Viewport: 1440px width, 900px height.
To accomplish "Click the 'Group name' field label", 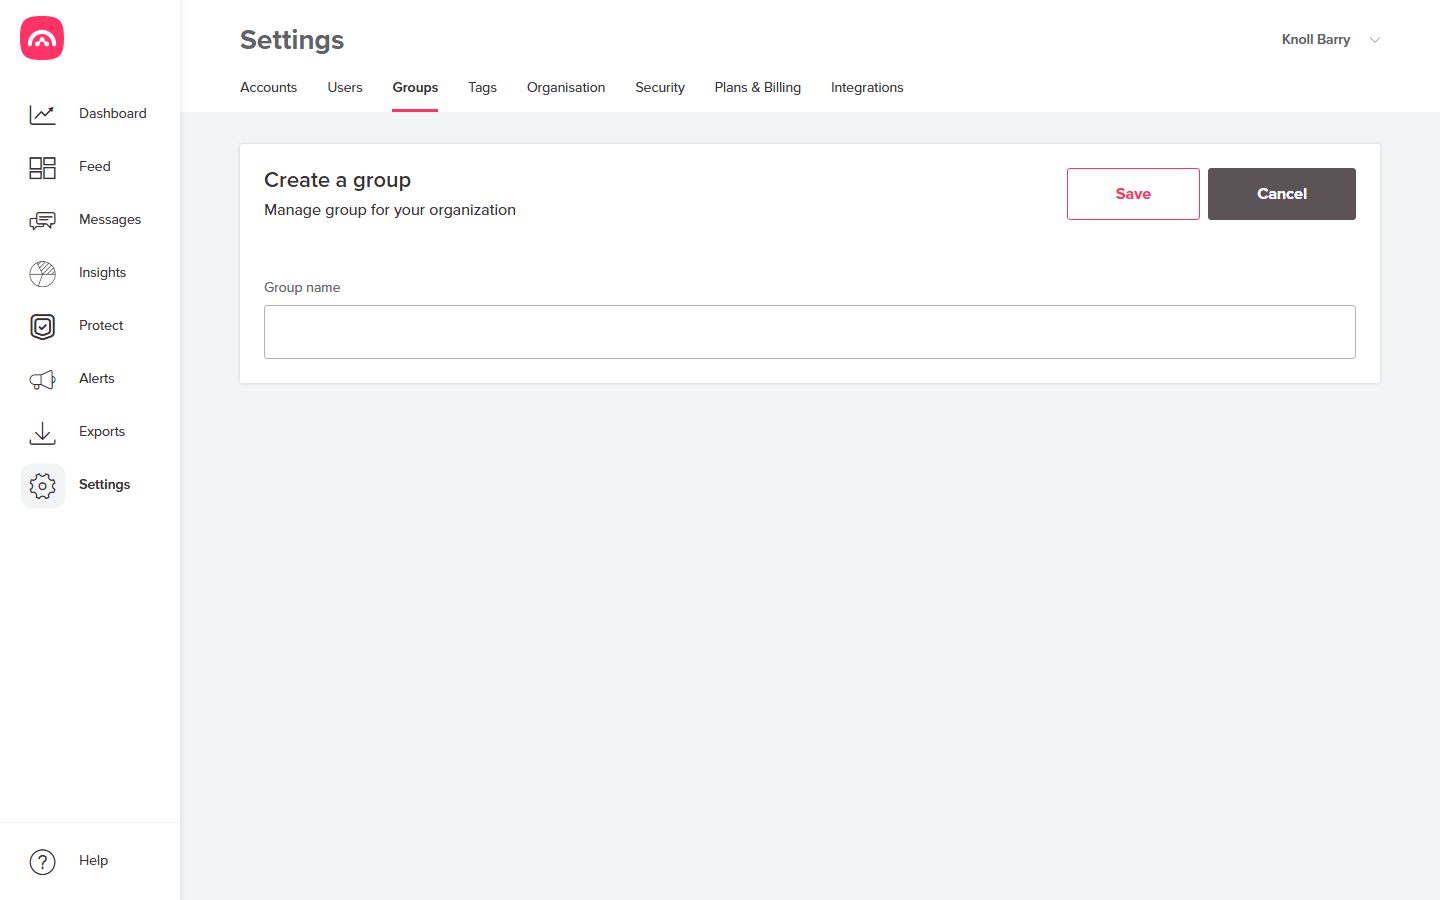I will pyautogui.click(x=302, y=288).
